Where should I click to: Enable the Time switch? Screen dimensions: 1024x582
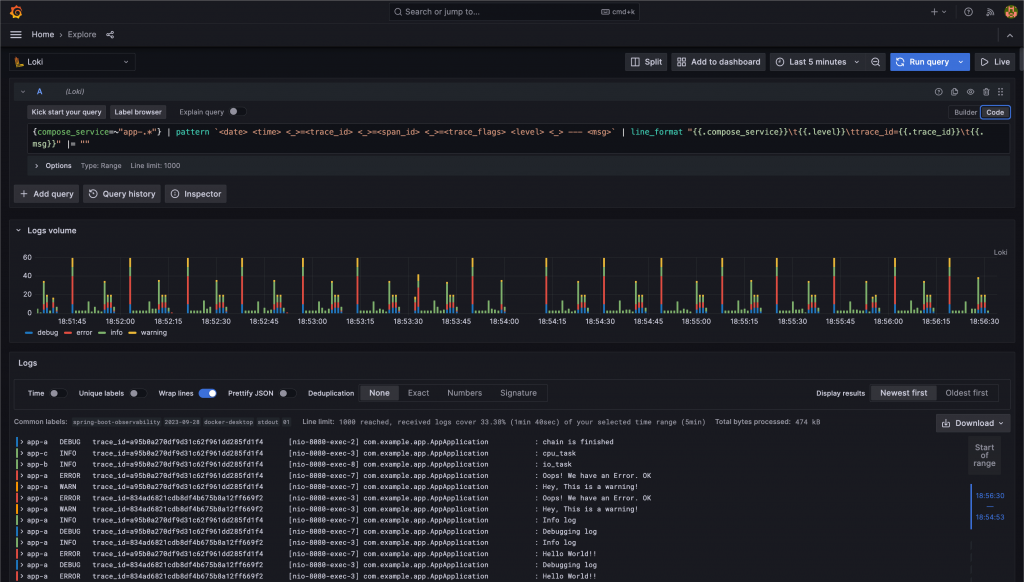(x=57, y=393)
